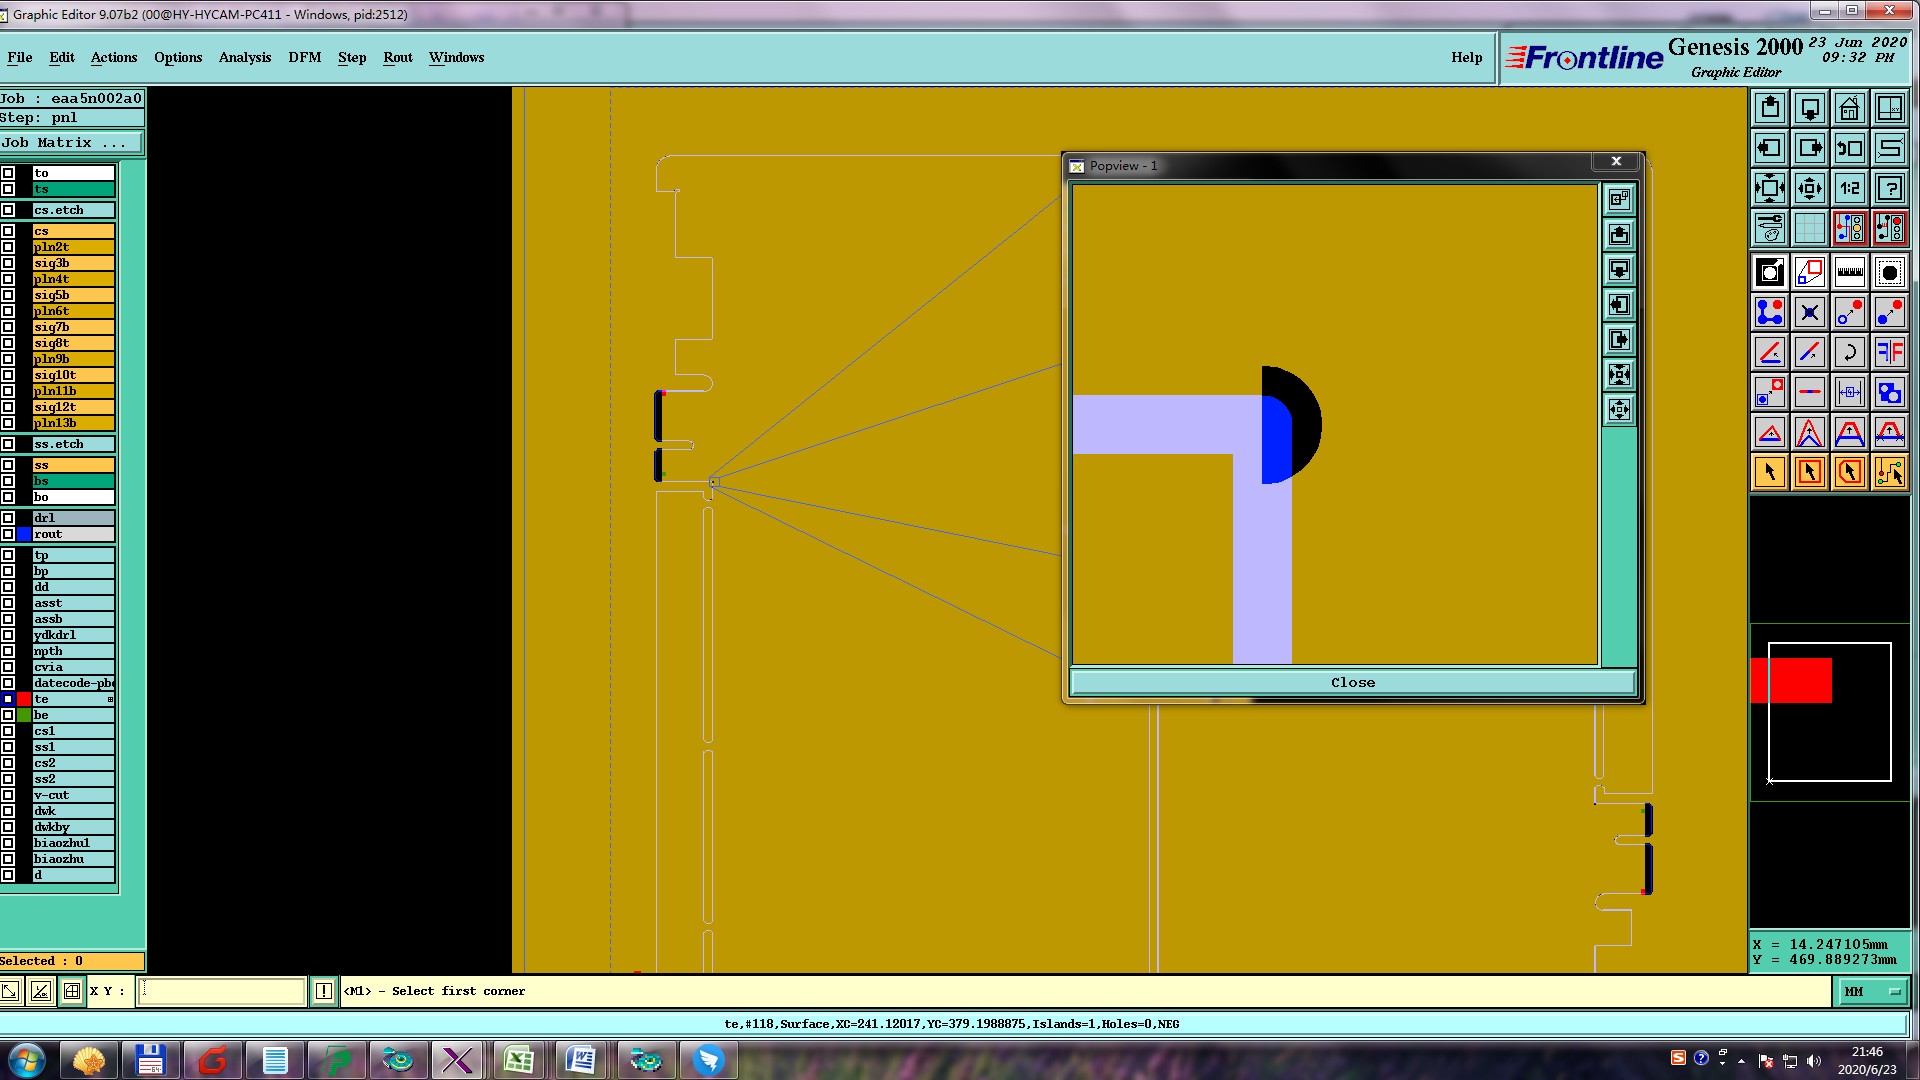Click the overlapping blue shapes icon
The width and height of the screenshot is (1920, 1080).
point(1890,392)
